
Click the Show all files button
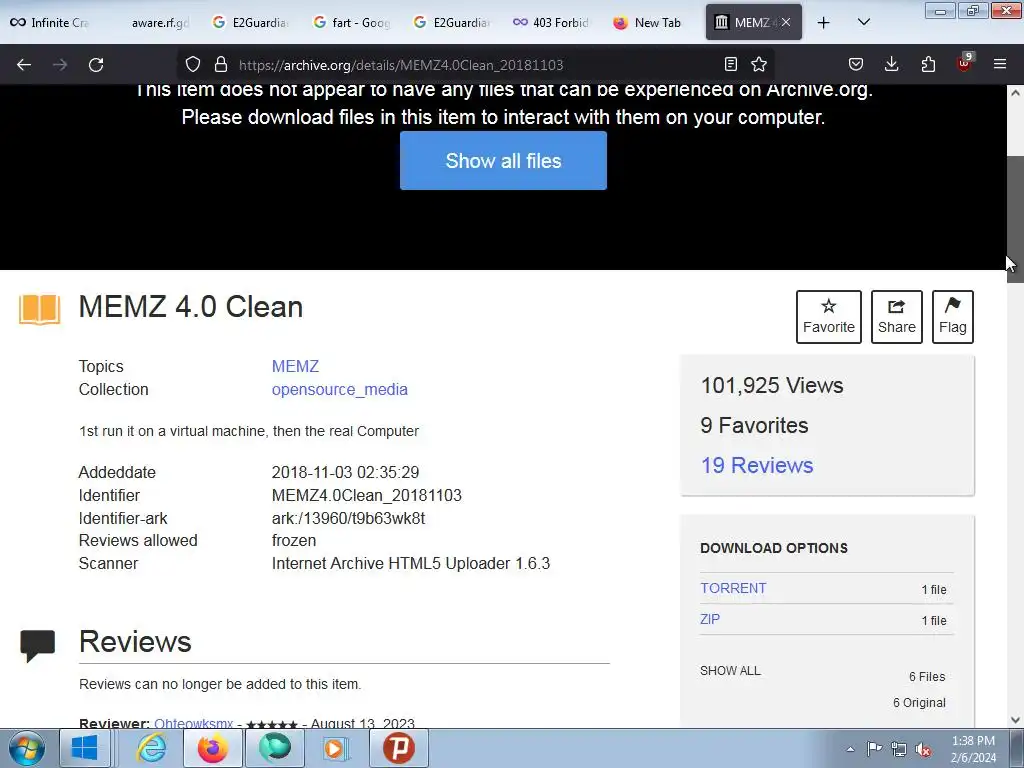504,161
